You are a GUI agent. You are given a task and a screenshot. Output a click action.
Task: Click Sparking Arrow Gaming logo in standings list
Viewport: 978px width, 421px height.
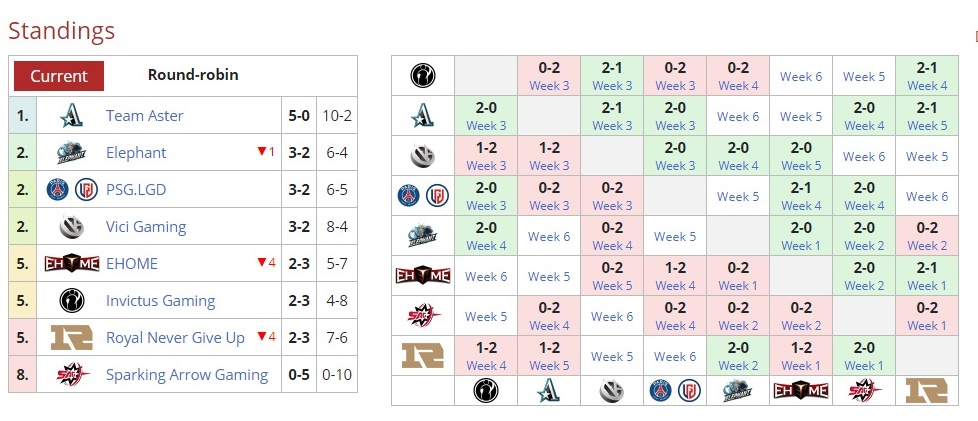click(72, 375)
